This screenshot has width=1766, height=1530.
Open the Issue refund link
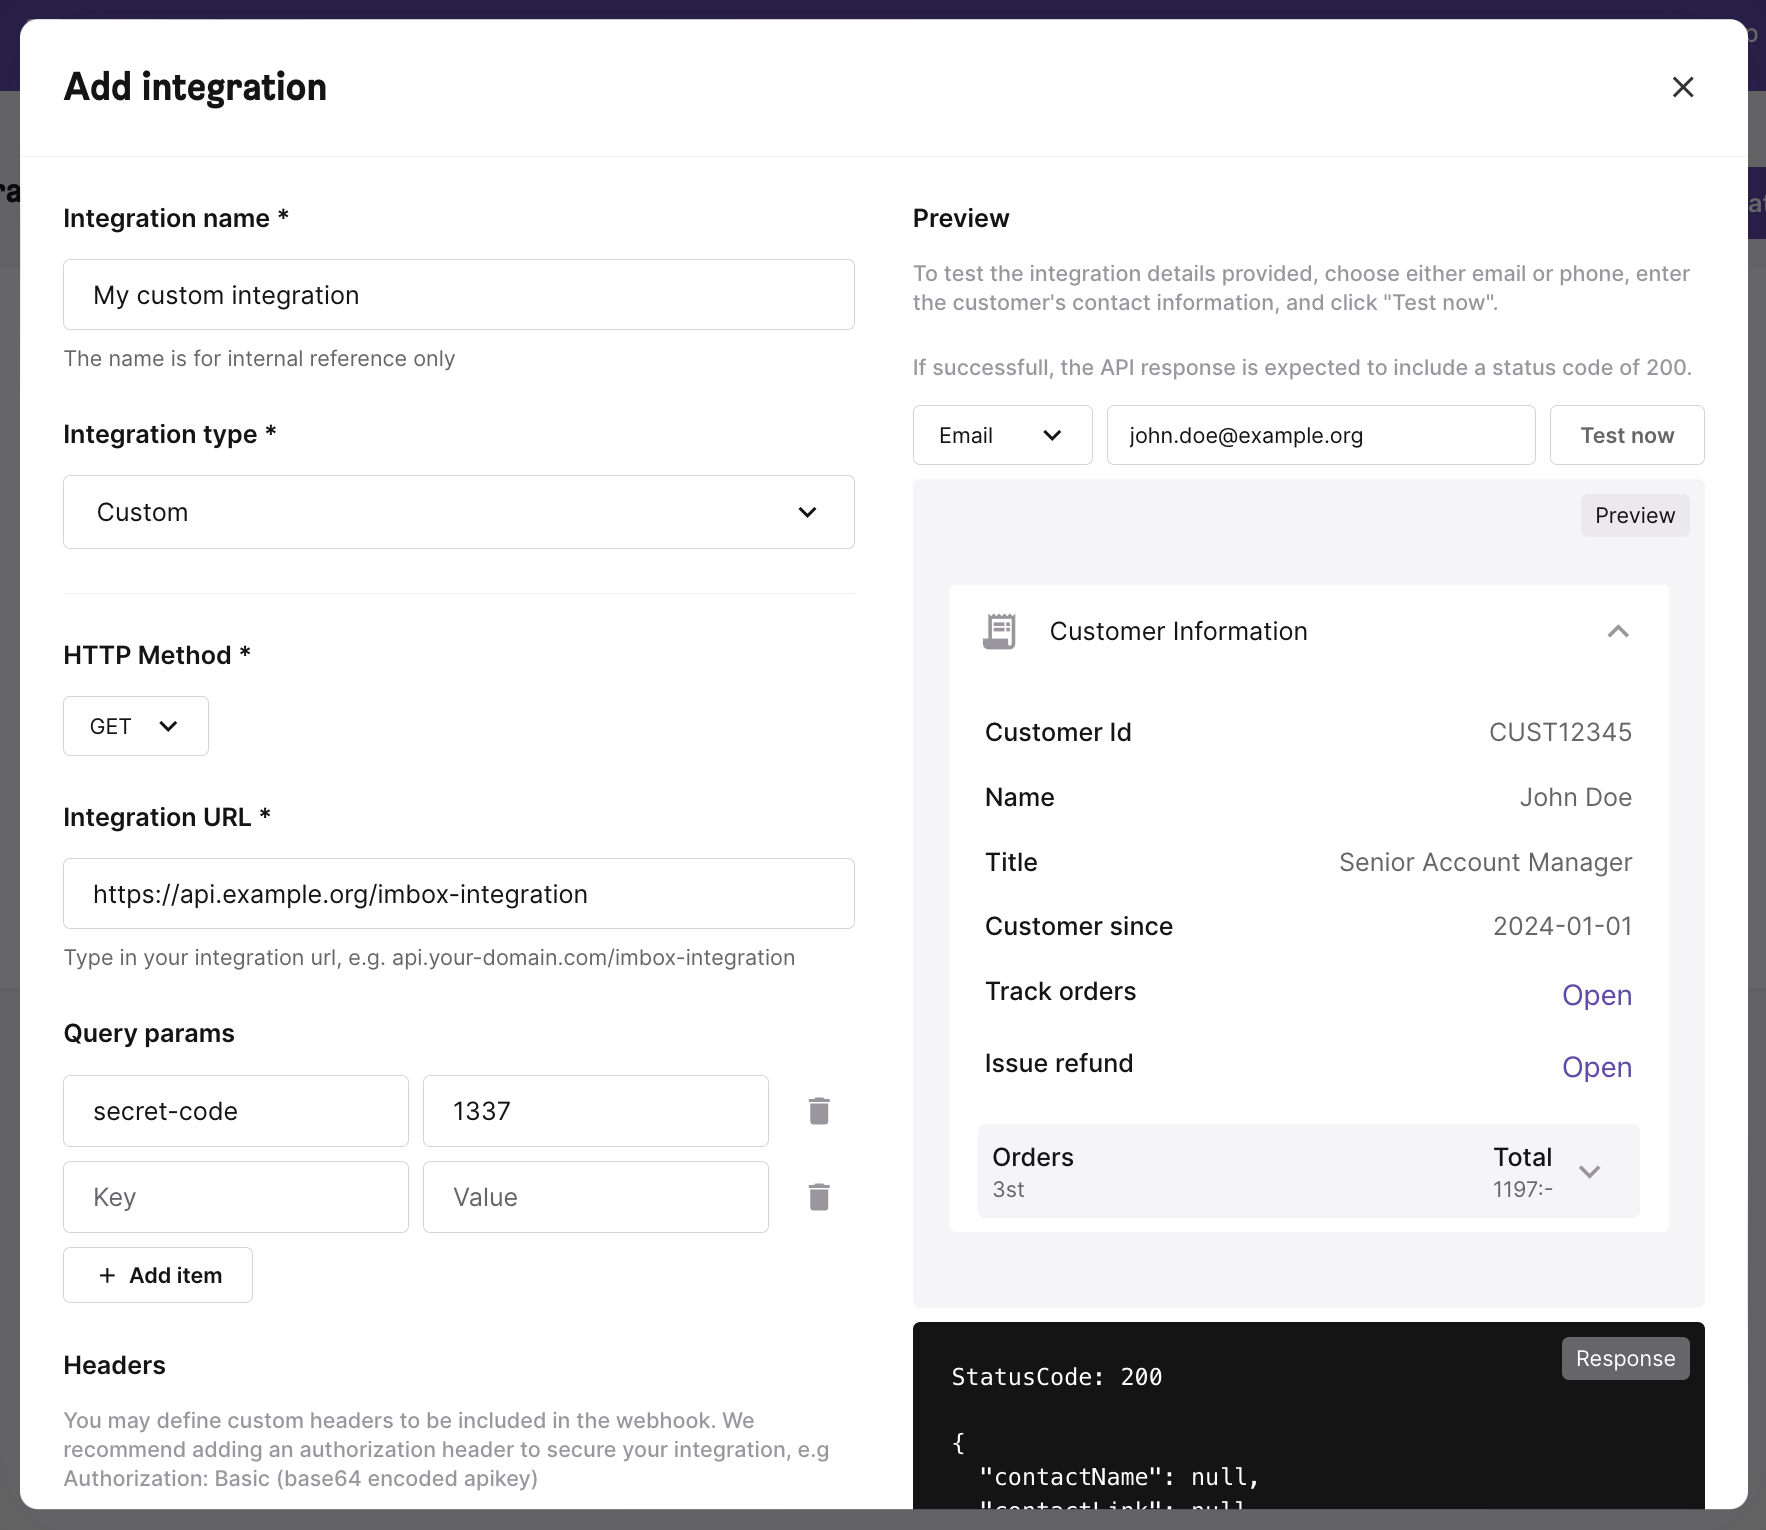[x=1596, y=1066]
